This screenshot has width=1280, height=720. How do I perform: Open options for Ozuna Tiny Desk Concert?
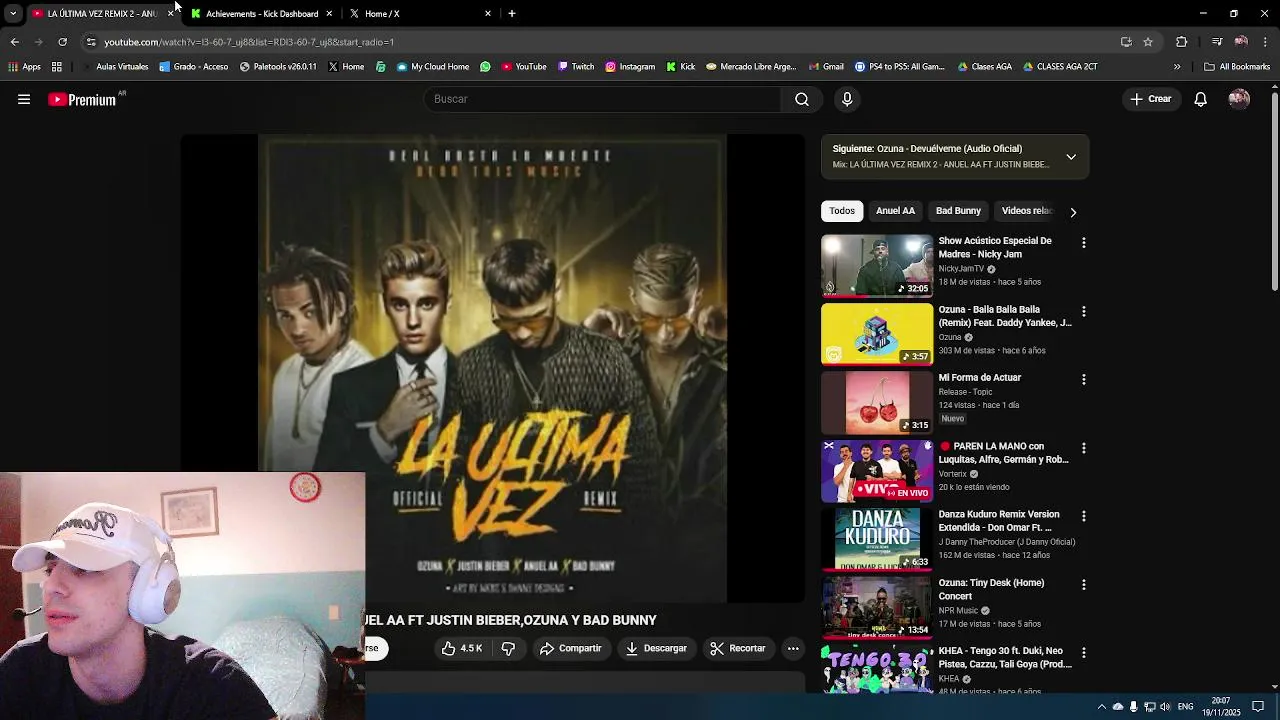click(x=1083, y=585)
